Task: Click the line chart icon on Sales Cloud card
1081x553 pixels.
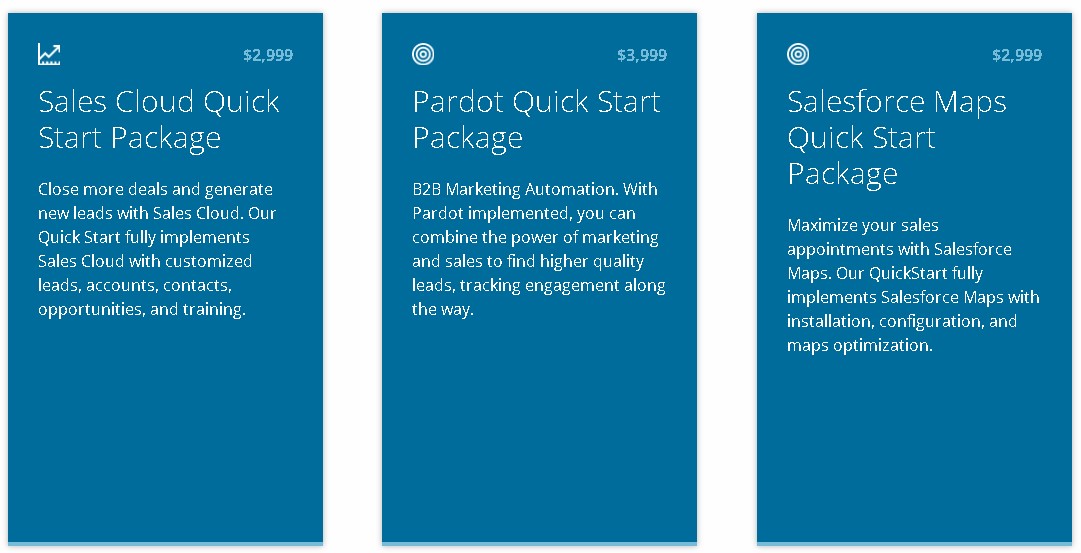Action: (x=49, y=54)
